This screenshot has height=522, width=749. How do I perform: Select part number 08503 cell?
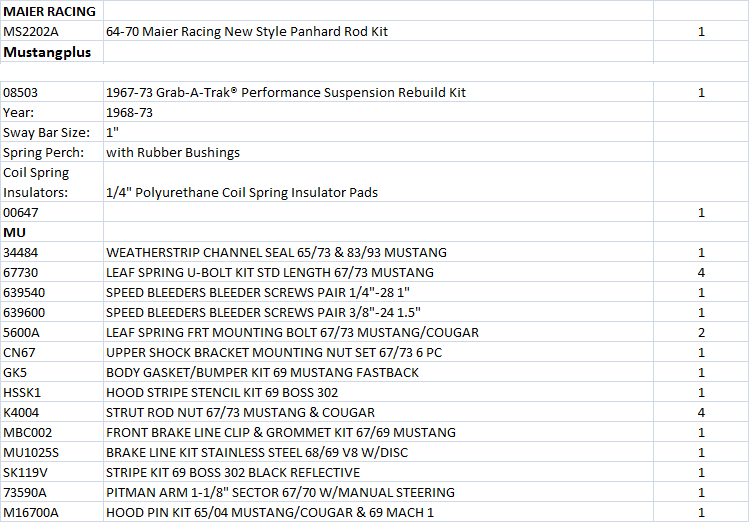click(52, 92)
